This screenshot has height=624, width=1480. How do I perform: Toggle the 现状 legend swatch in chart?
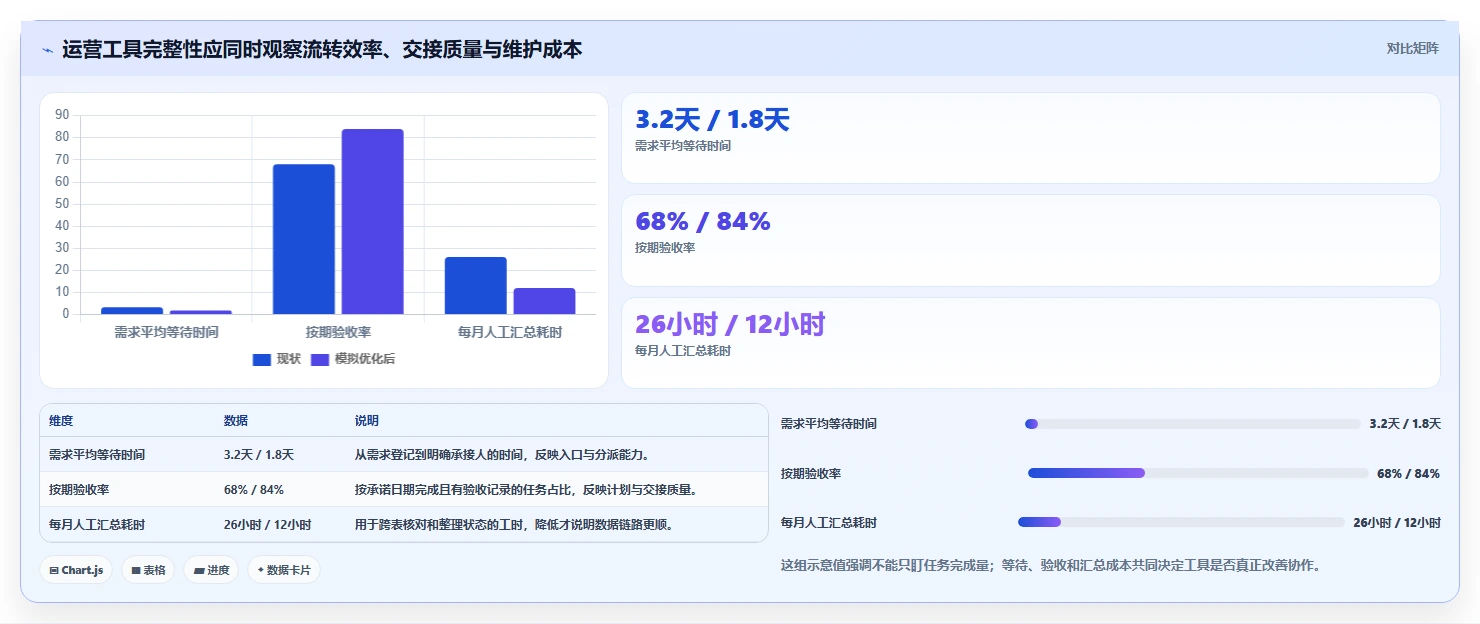[x=262, y=359]
